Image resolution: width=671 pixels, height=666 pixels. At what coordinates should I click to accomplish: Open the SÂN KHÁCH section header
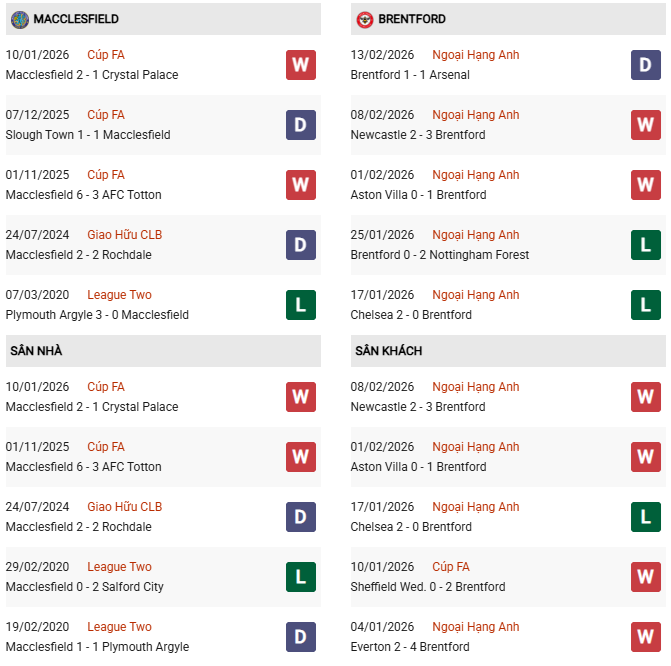pos(388,351)
